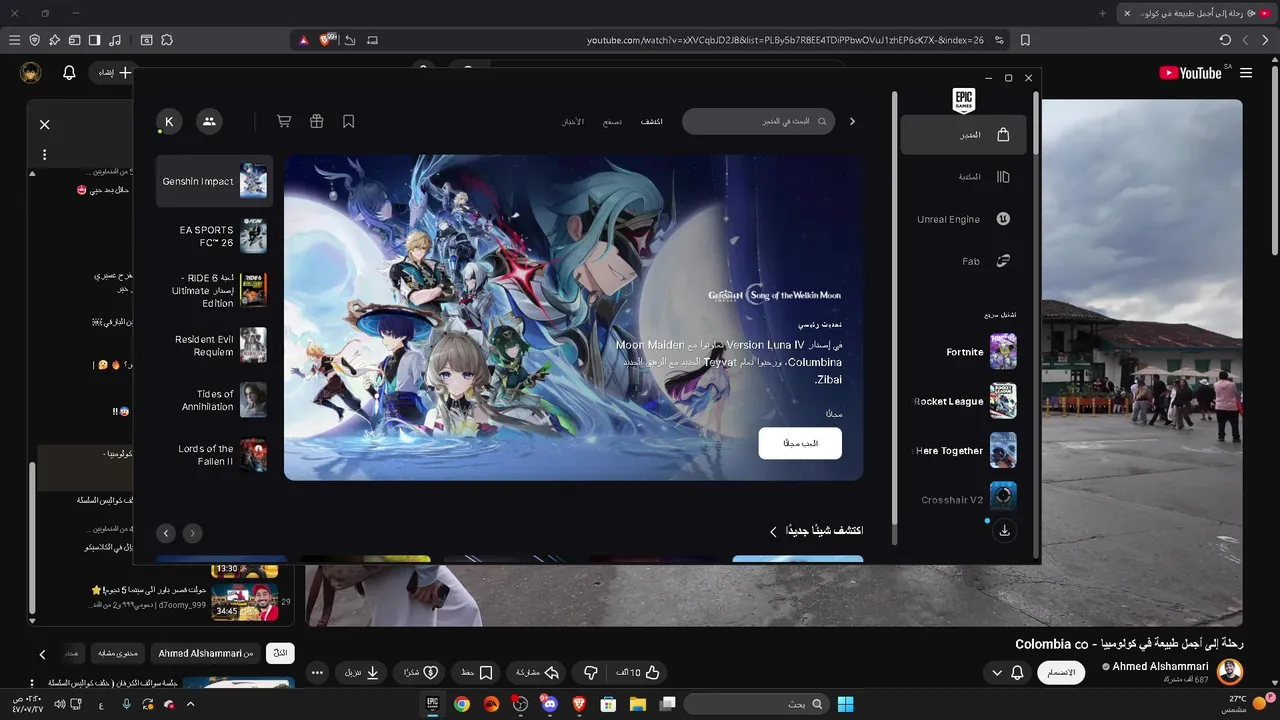Open Discord from the taskbar
Image resolution: width=1280 pixels, height=720 pixels.
tap(549, 704)
